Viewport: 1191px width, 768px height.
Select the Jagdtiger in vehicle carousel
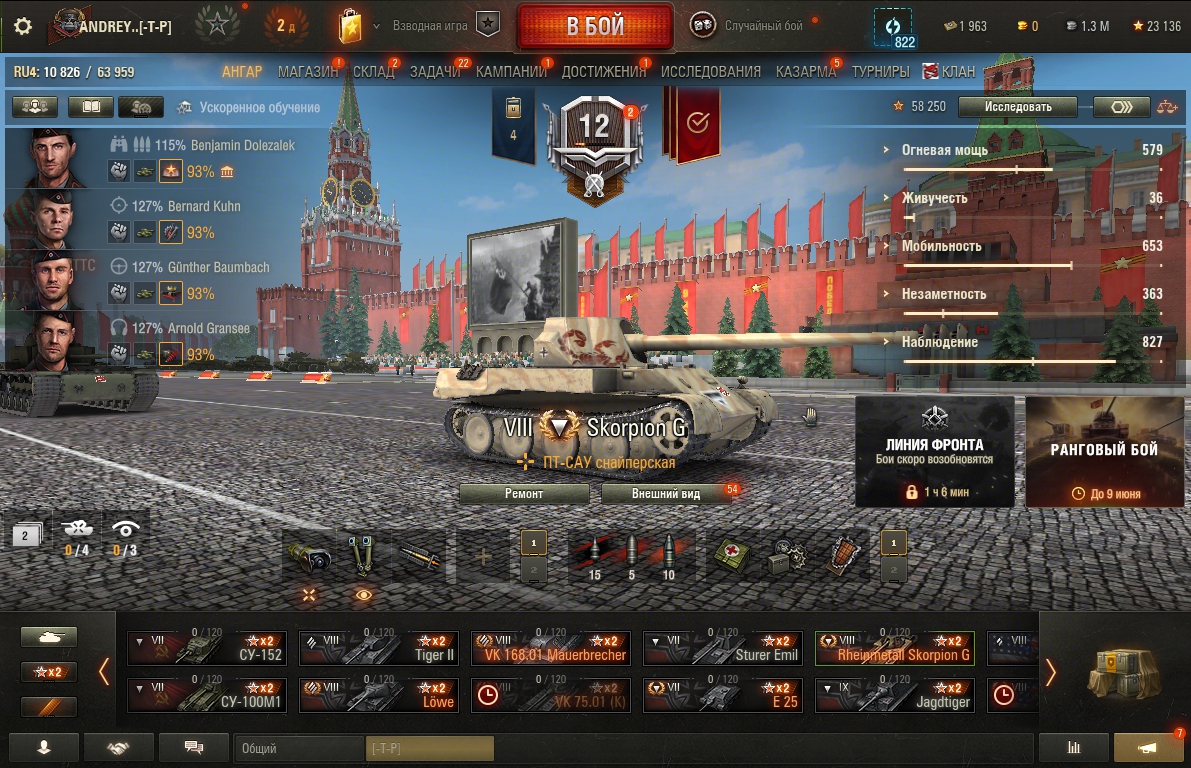click(x=894, y=695)
